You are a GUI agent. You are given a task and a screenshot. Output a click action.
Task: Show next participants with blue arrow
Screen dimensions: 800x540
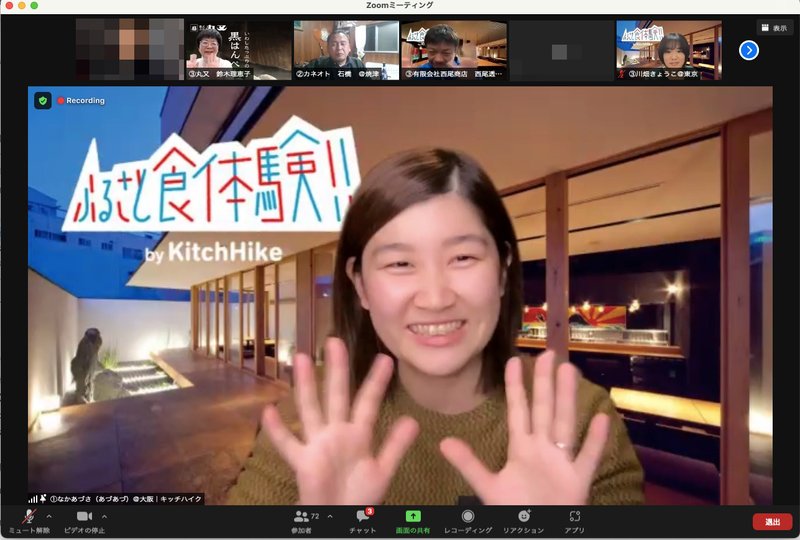pyautogui.click(x=748, y=50)
